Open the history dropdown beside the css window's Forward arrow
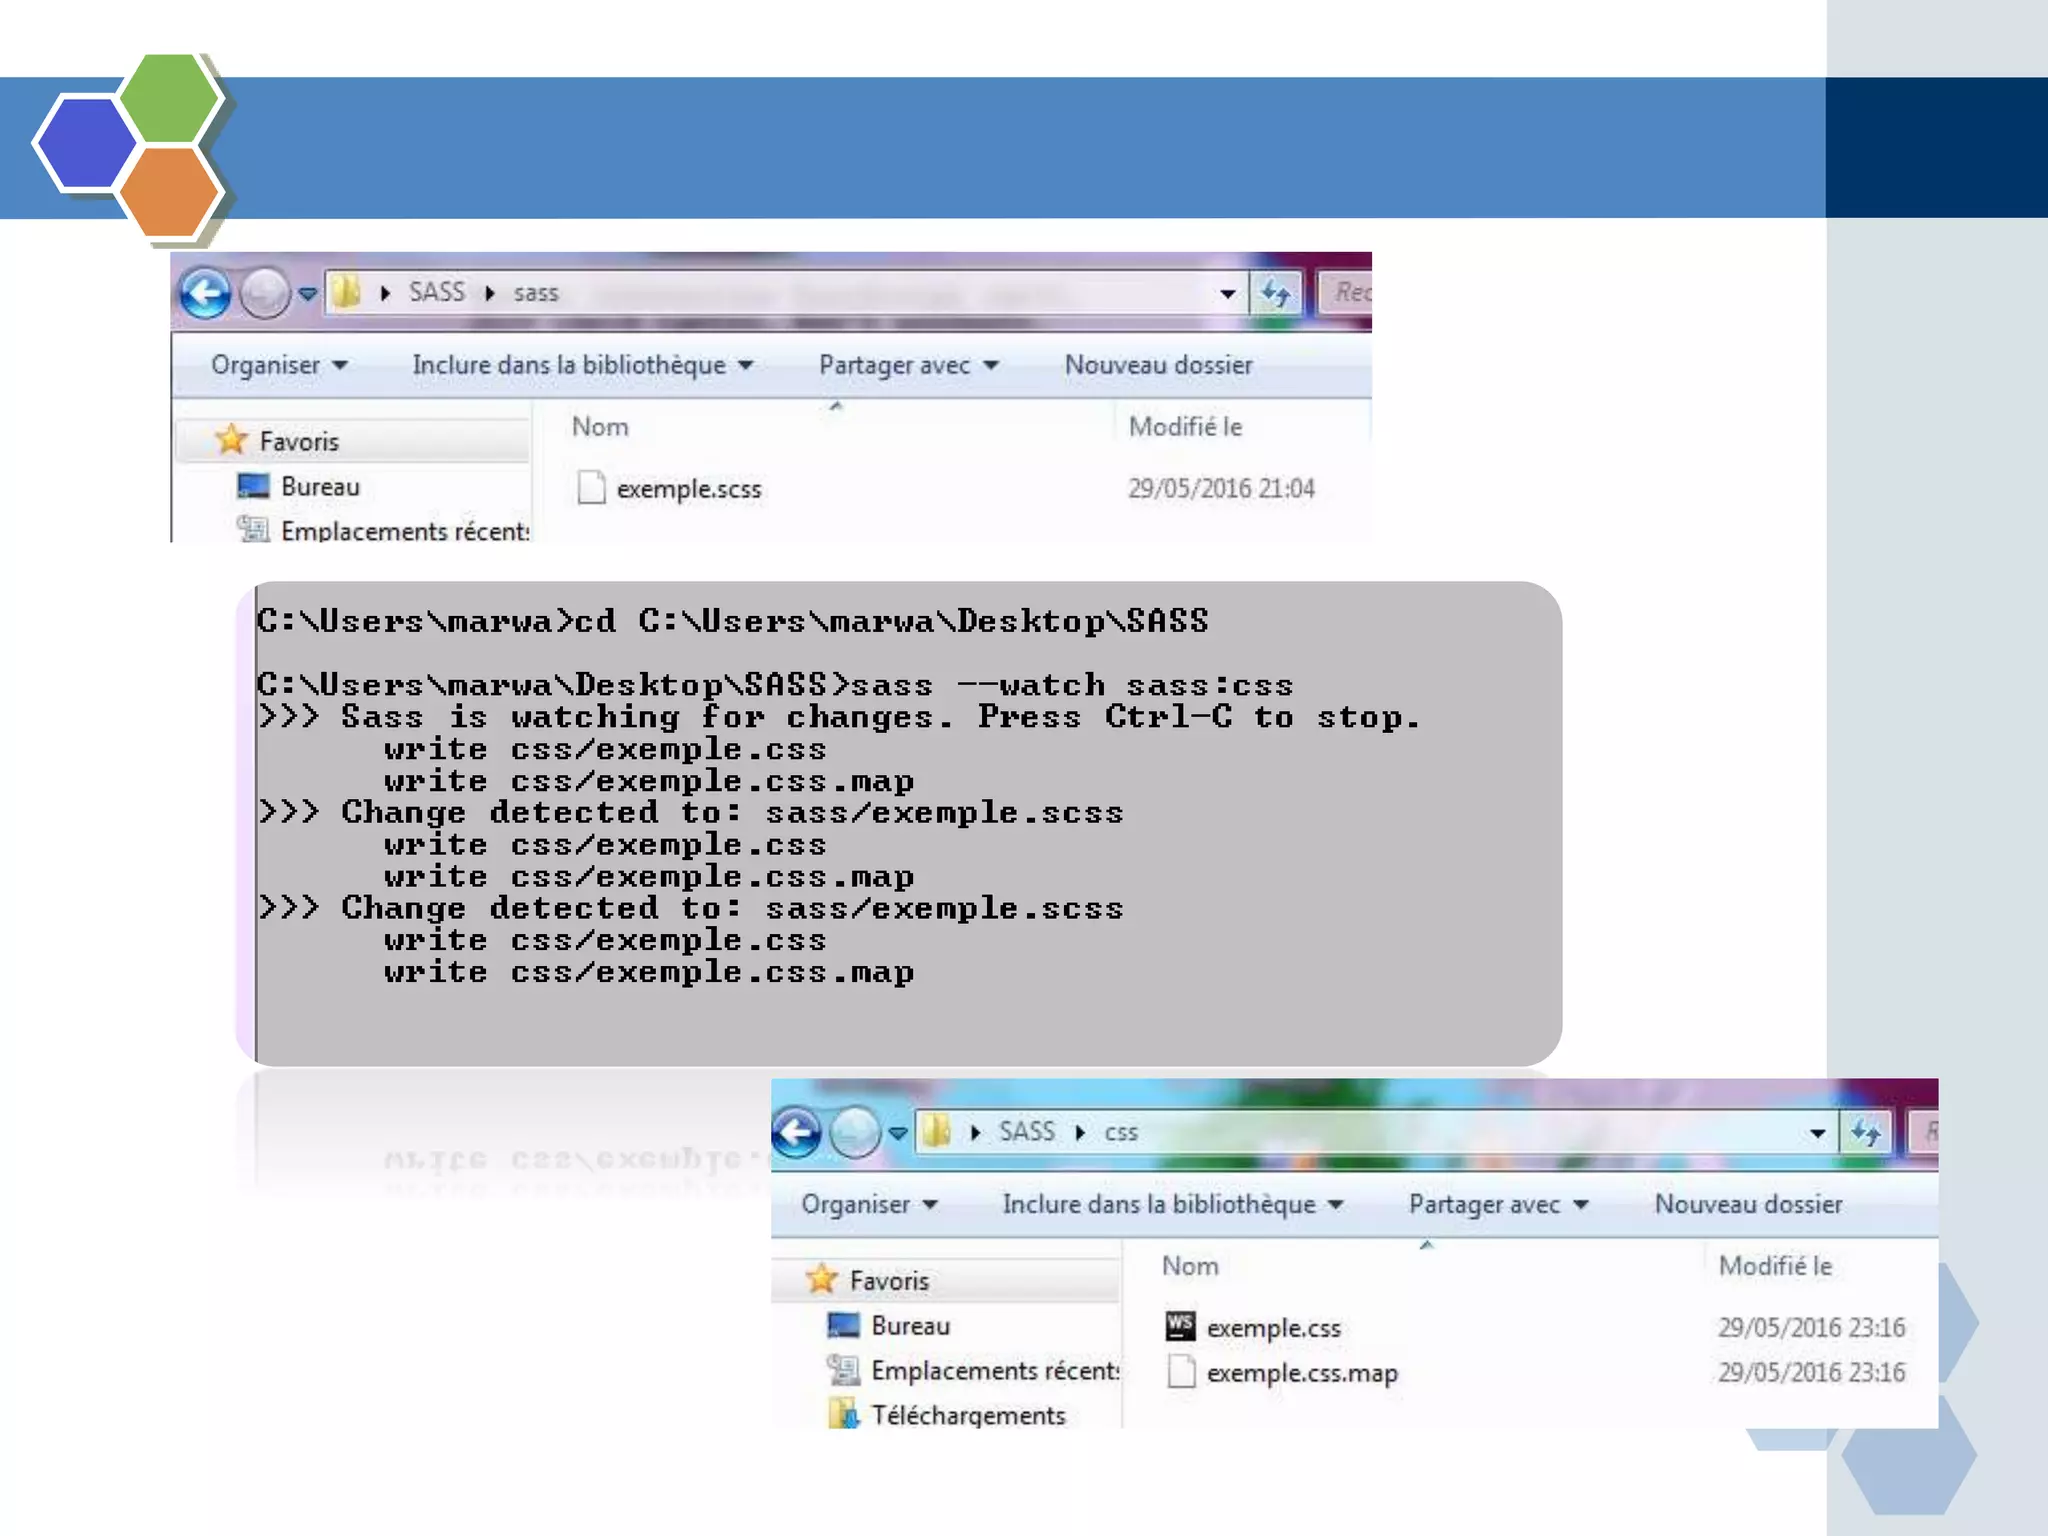Screen dimensions: 2048x1536 point(898,1133)
